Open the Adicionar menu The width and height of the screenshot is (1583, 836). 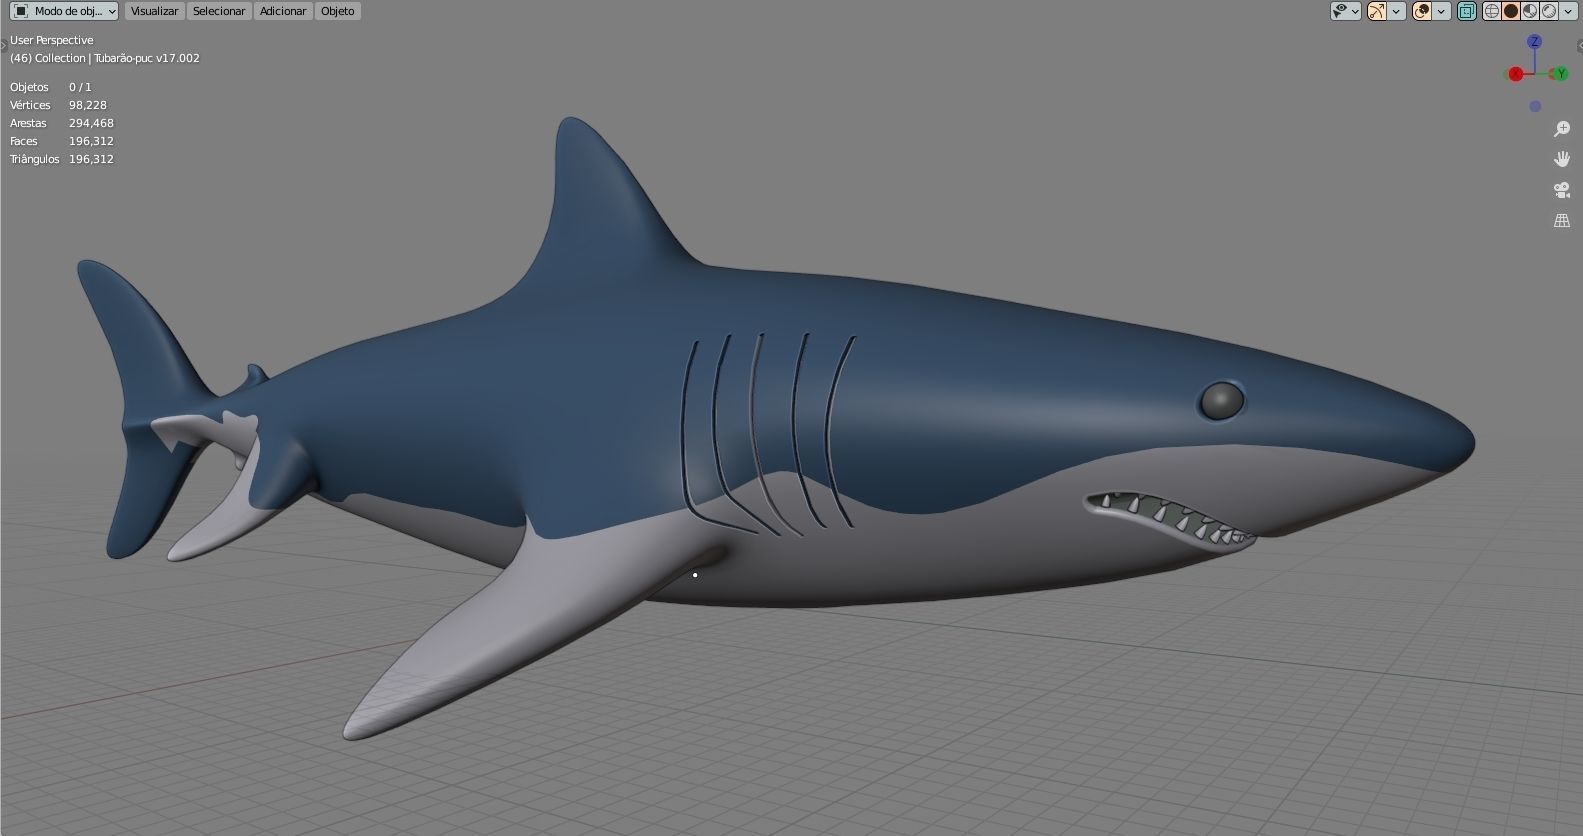pos(283,11)
